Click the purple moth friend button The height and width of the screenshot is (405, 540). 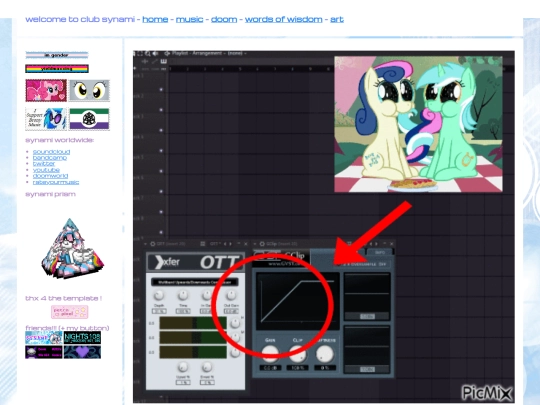click(x=44, y=352)
